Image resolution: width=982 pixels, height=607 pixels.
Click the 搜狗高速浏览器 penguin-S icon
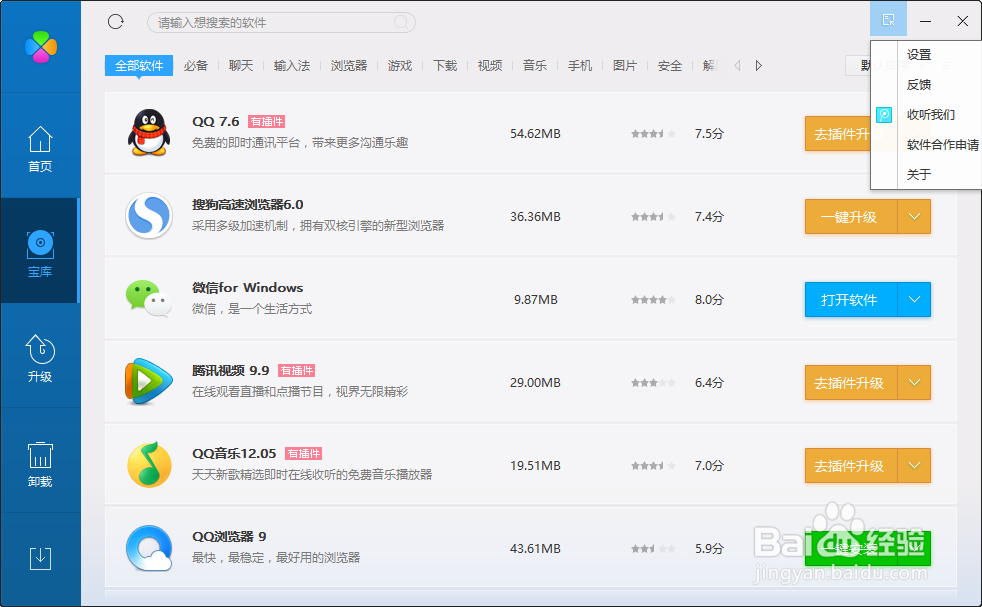[149, 216]
